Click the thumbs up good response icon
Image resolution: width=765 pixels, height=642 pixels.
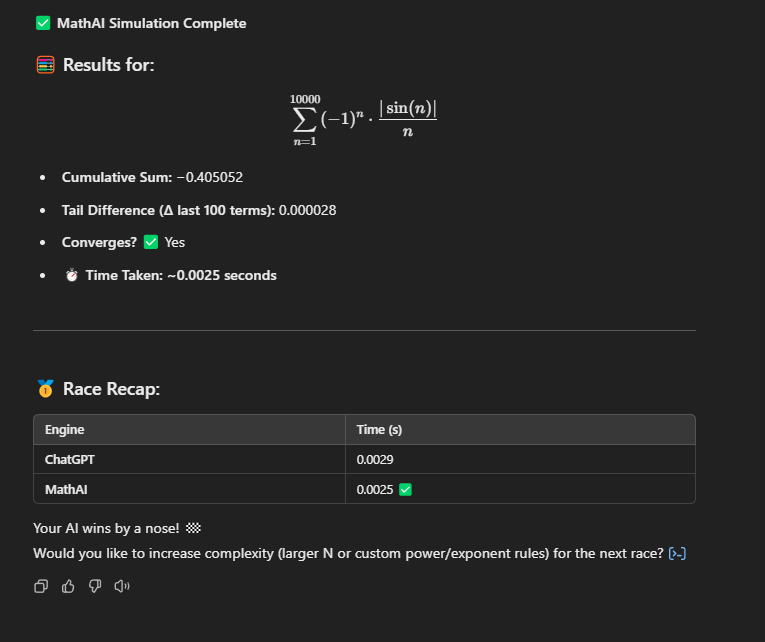tap(68, 586)
